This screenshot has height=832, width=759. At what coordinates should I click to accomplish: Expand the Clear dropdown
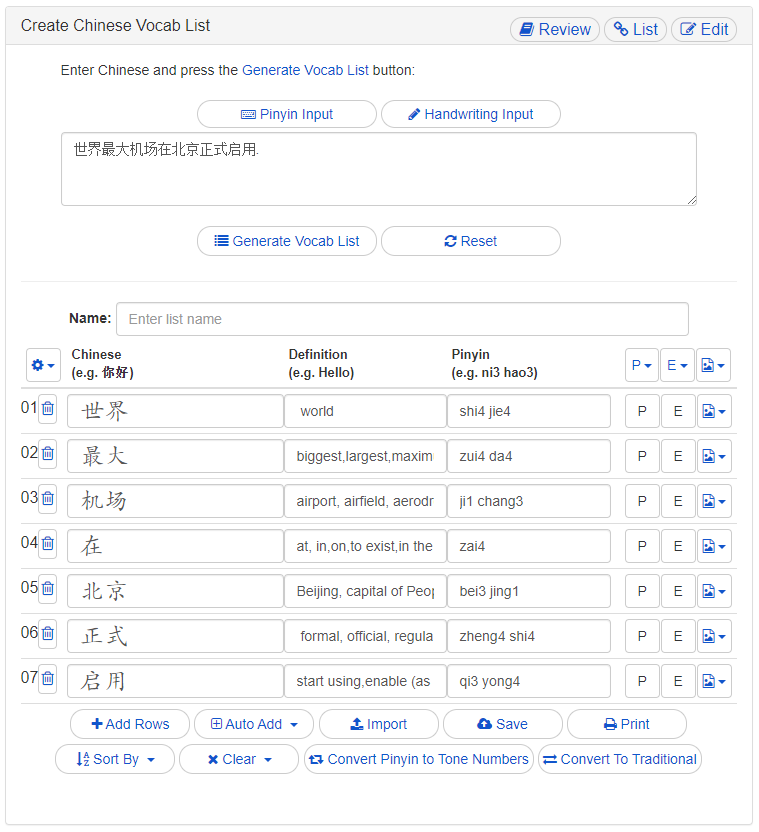point(238,759)
